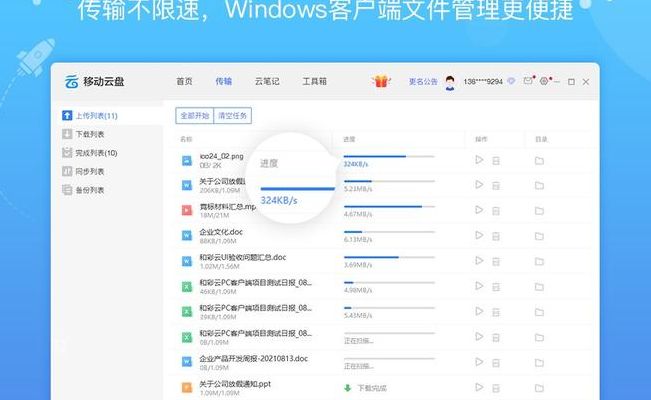The width and height of the screenshot is (651, 400).
Task: Delete the ioo24_02.png upload task
Action: (x=496, y=160)
